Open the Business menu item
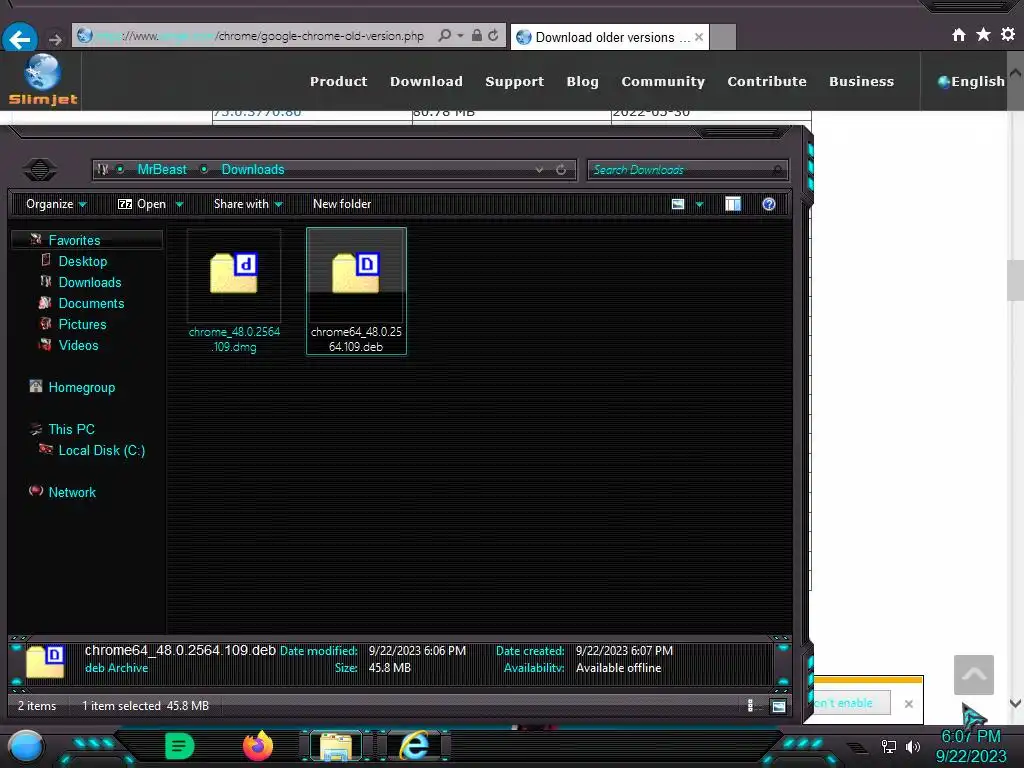The height and width of the screenshot is (768, 1024). click(x=861, y=82)
